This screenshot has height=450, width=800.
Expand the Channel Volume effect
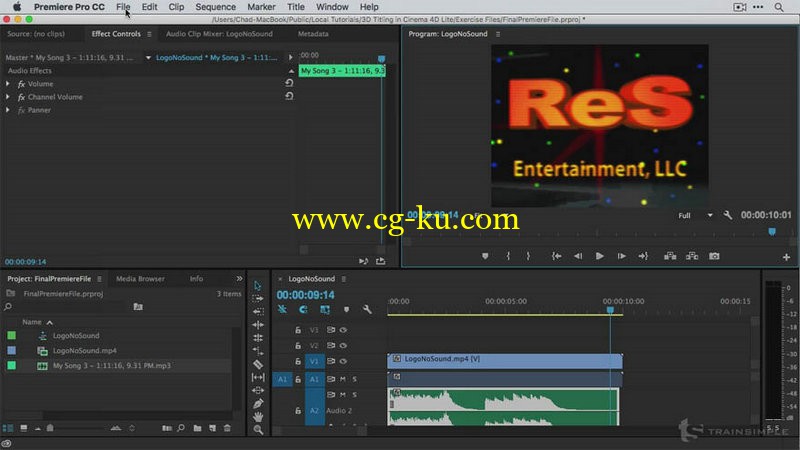[x=8, y=96]
